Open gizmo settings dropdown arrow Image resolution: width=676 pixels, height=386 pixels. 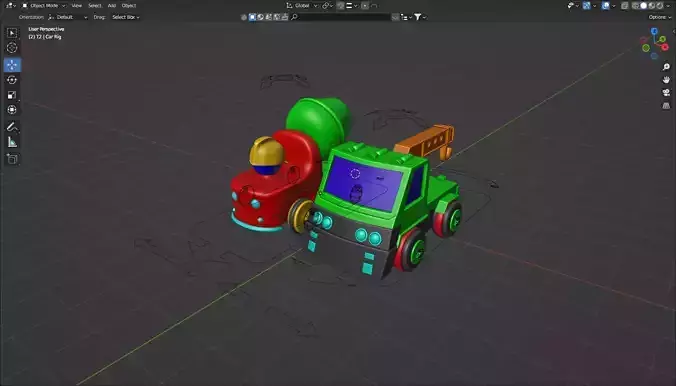pos(595,6)
